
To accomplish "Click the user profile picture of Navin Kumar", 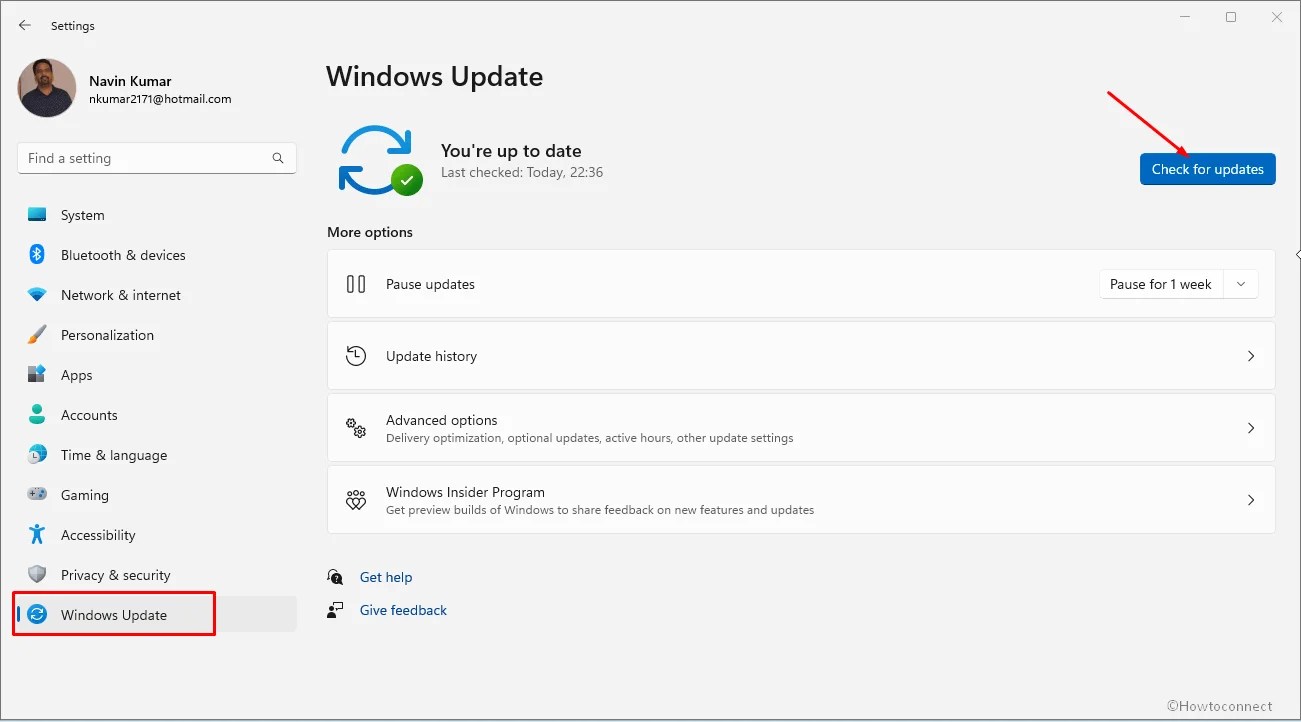I will 46,88.
